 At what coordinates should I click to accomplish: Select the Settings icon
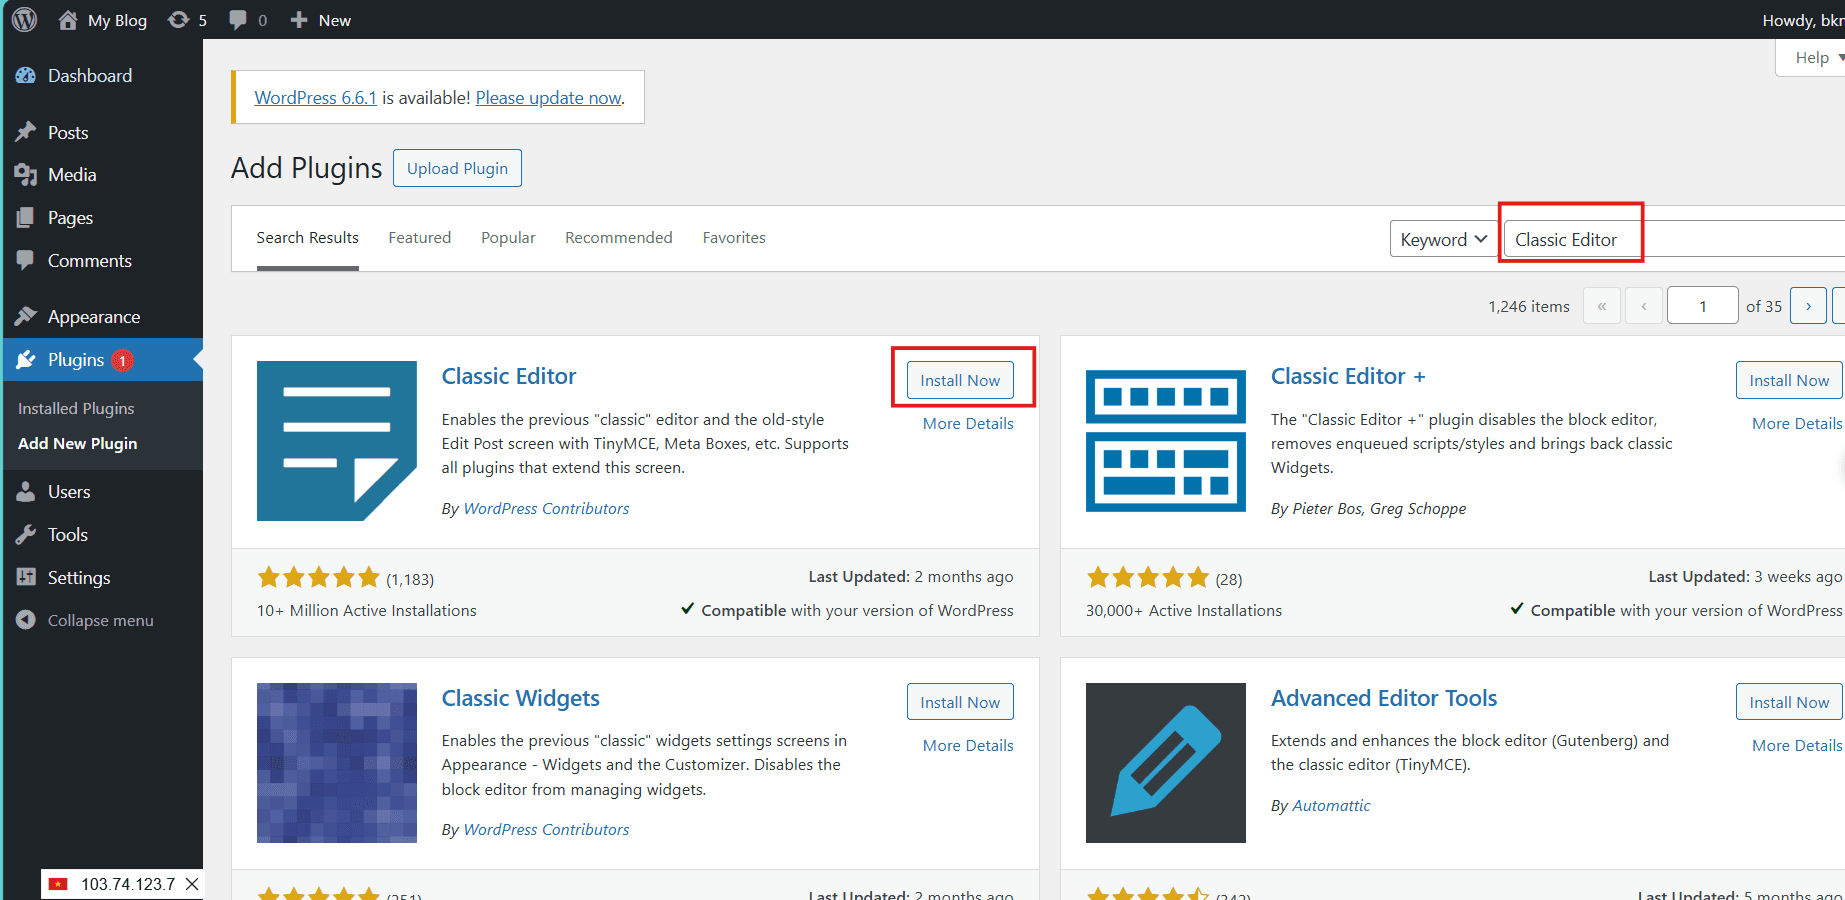point(25,577)
